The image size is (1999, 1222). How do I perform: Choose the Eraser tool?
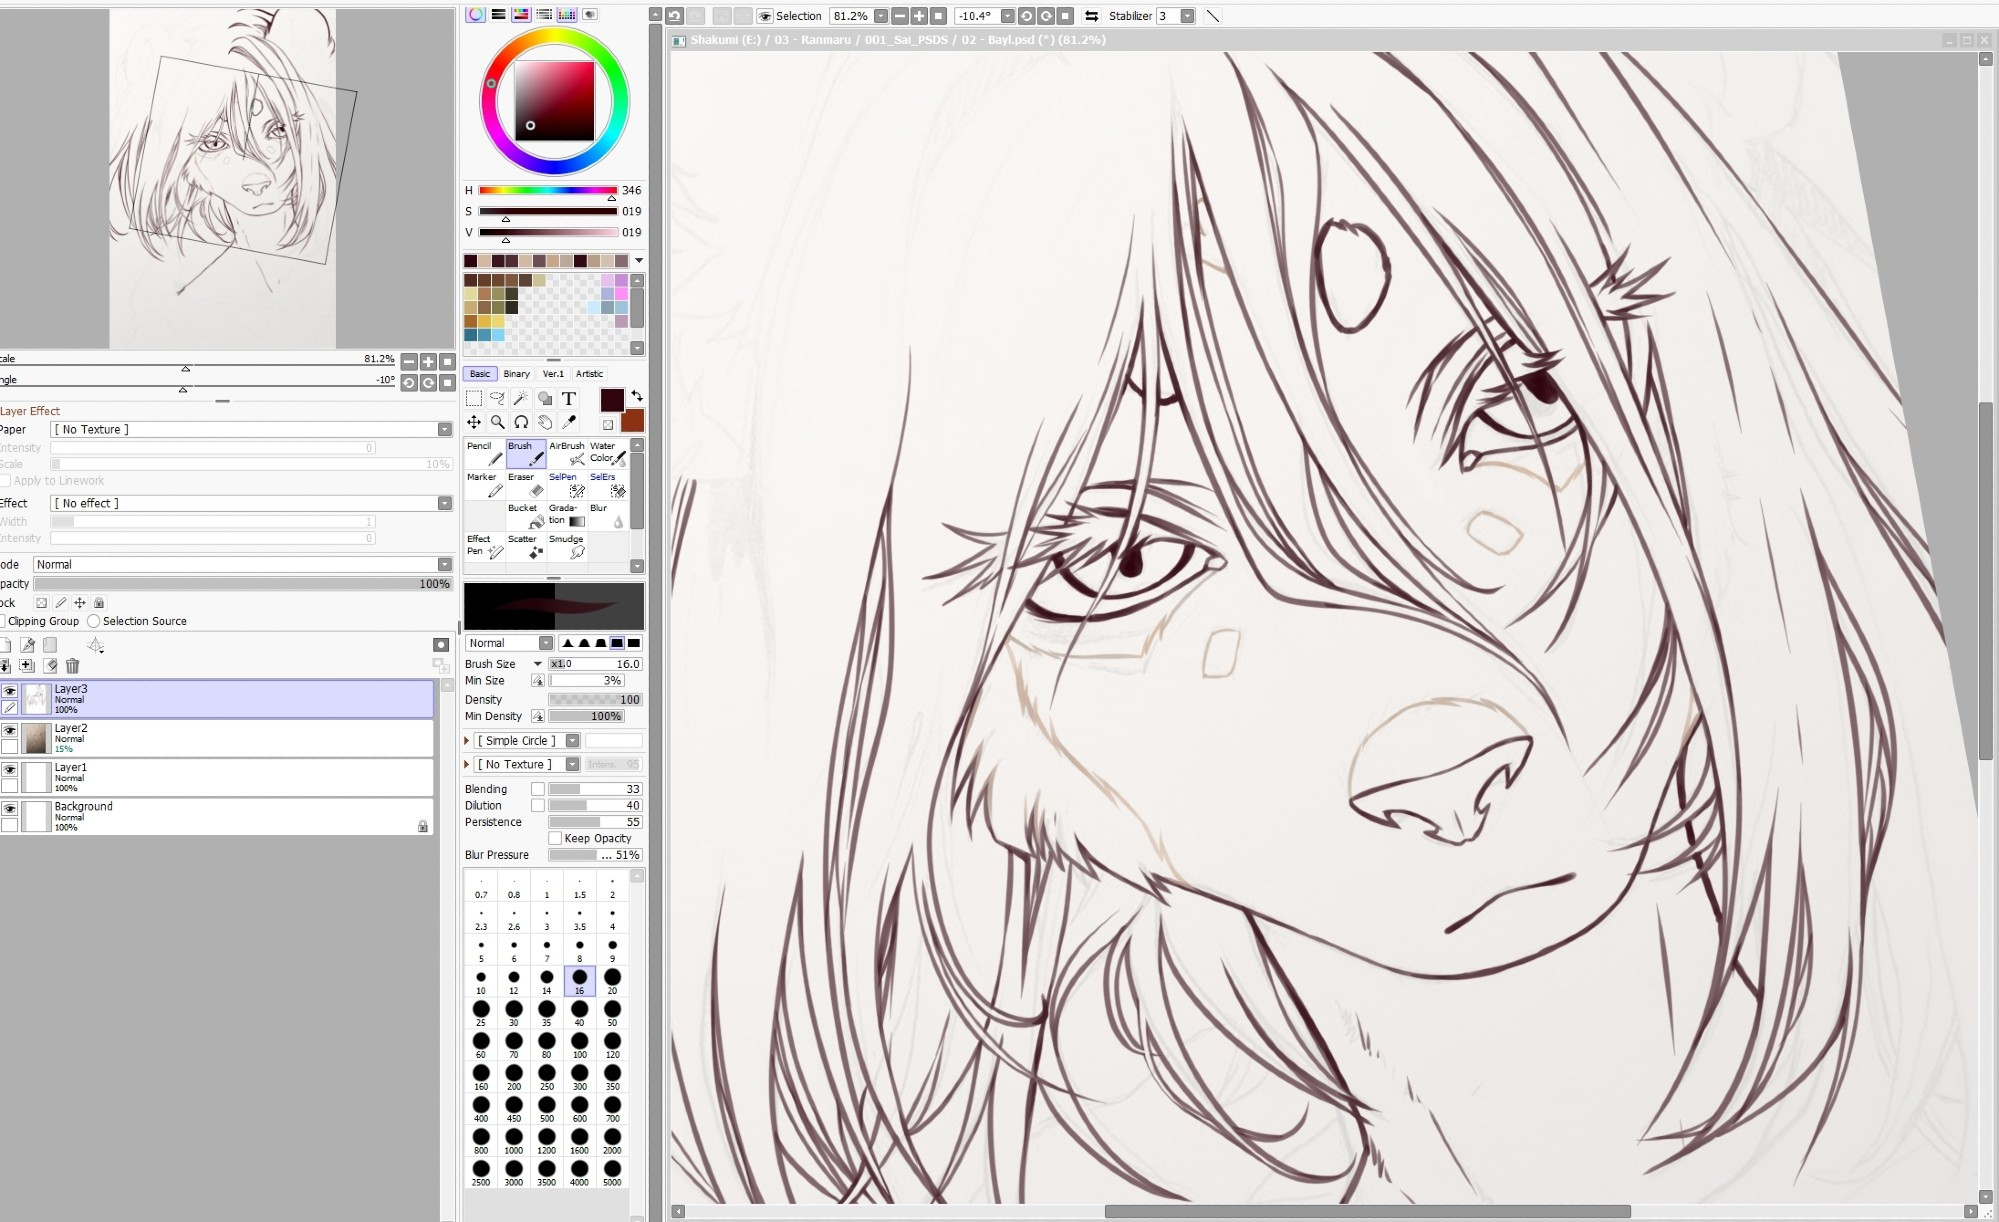(x=526, y=485)
